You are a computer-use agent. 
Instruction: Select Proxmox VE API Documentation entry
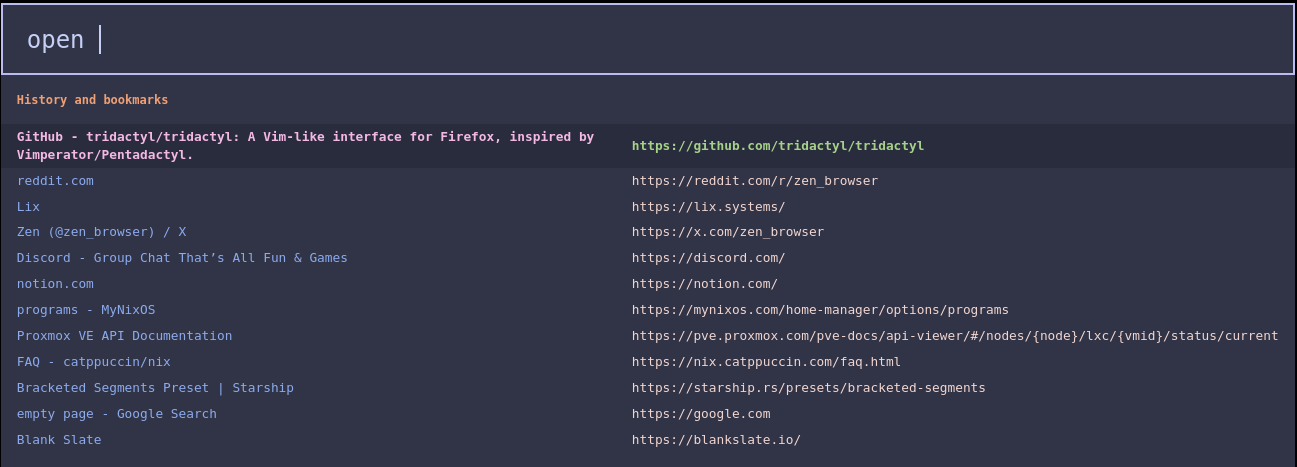point(124,336)
